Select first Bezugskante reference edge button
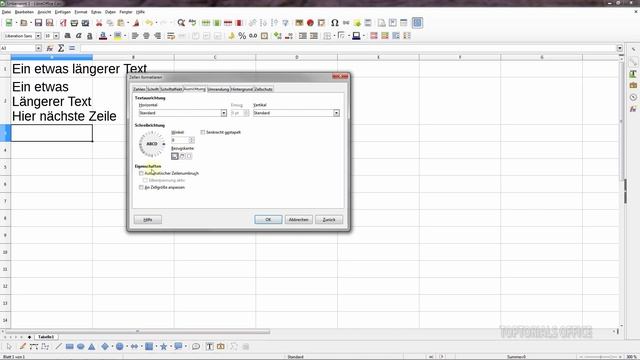This screenshot has width=640, height=360. point(175,156)
